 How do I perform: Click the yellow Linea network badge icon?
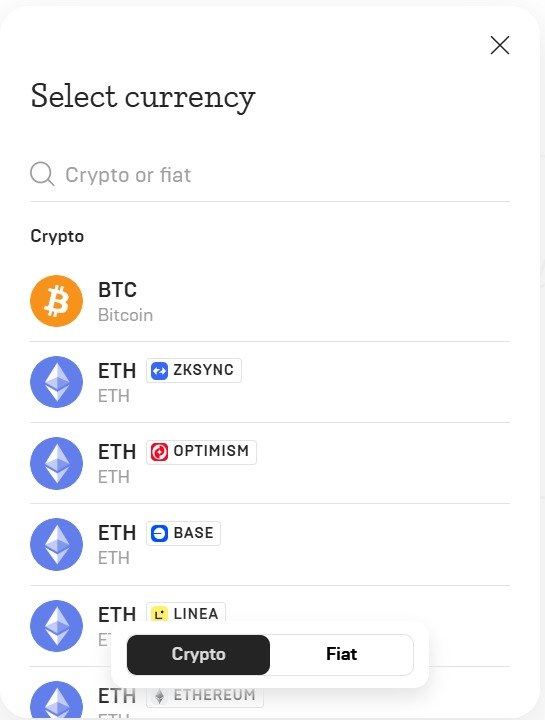(159, 614)
